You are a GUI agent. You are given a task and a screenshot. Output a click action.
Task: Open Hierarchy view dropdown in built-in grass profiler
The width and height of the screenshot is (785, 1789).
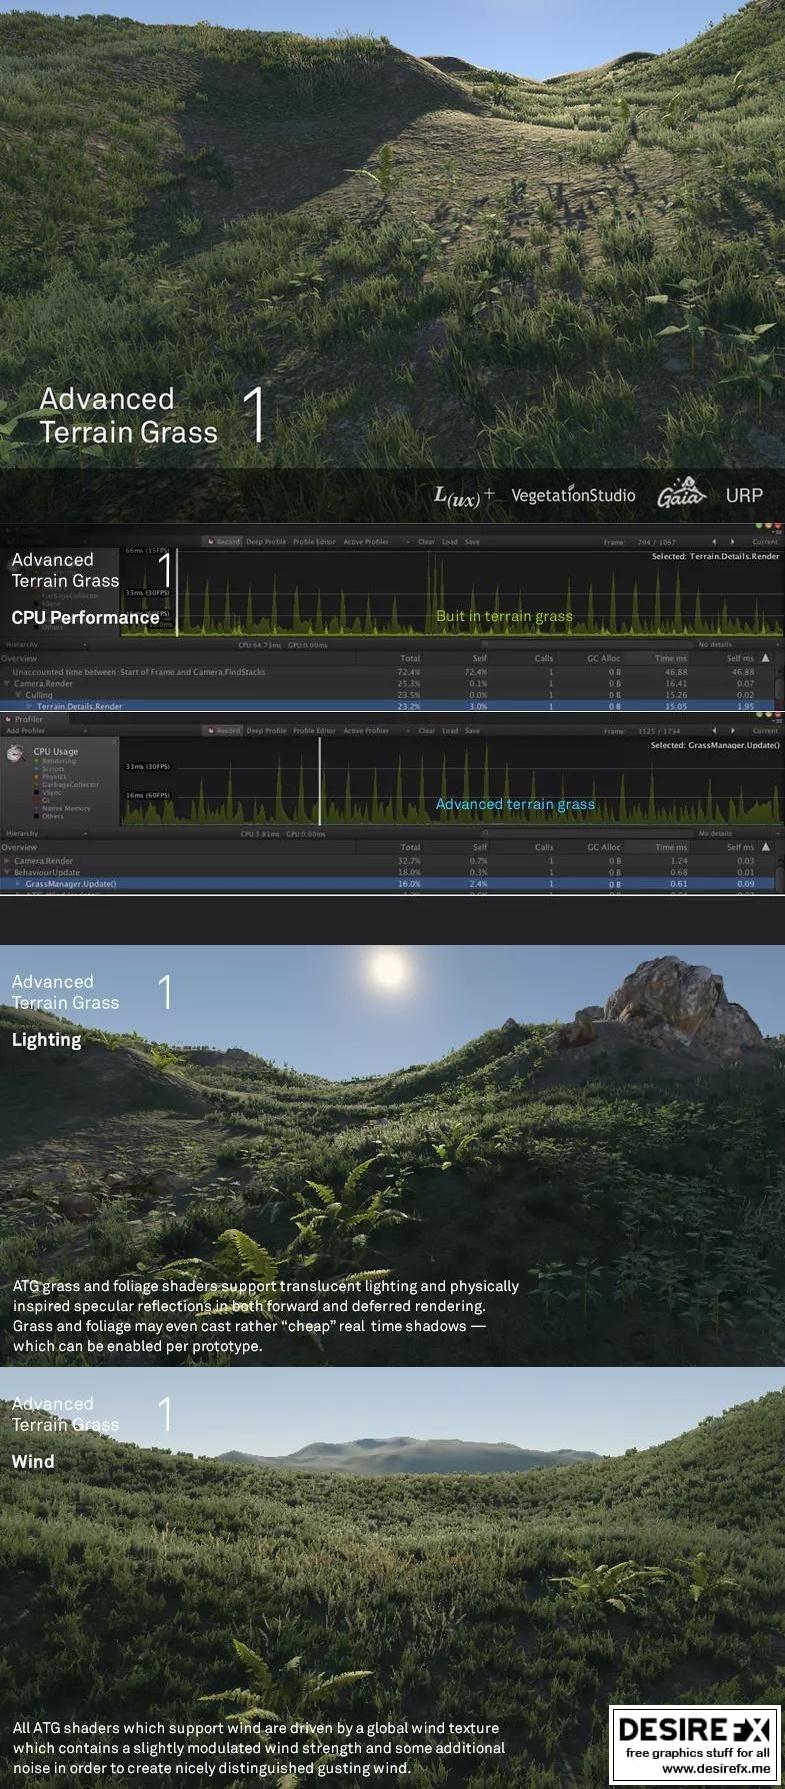coord(46,645)
